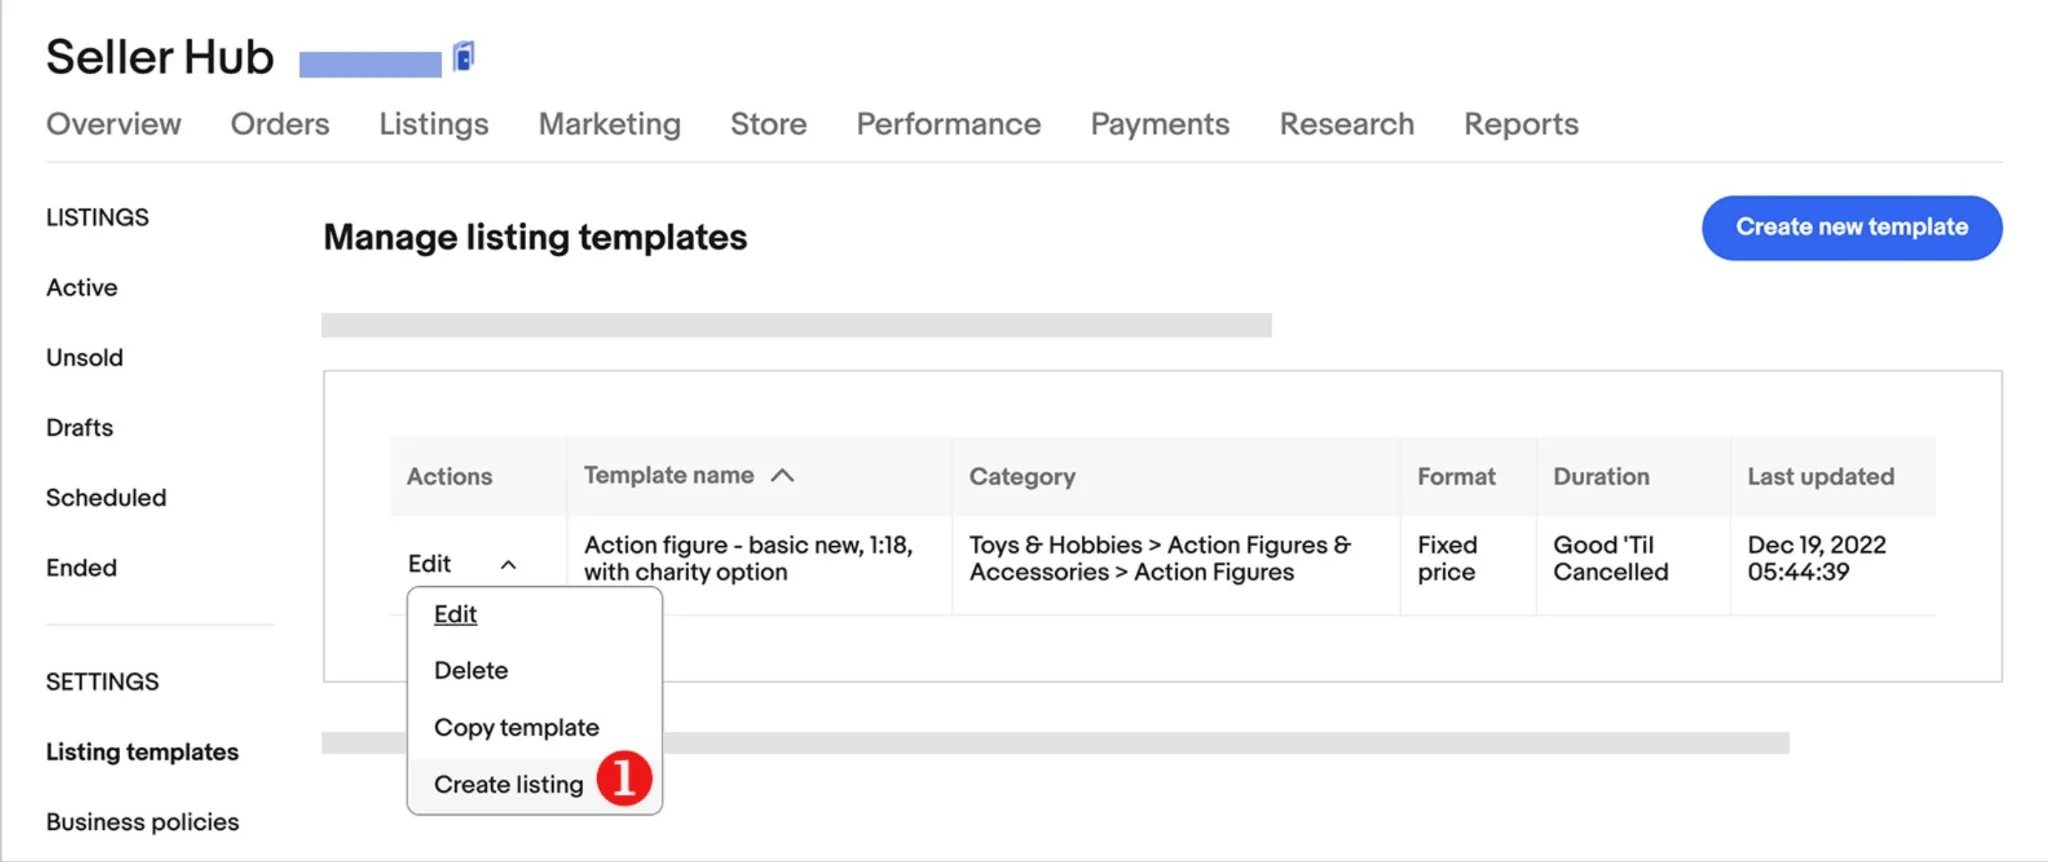Screen dimensions: 2048x862
Task: Click the Last updated column header
Action: 1821,477
